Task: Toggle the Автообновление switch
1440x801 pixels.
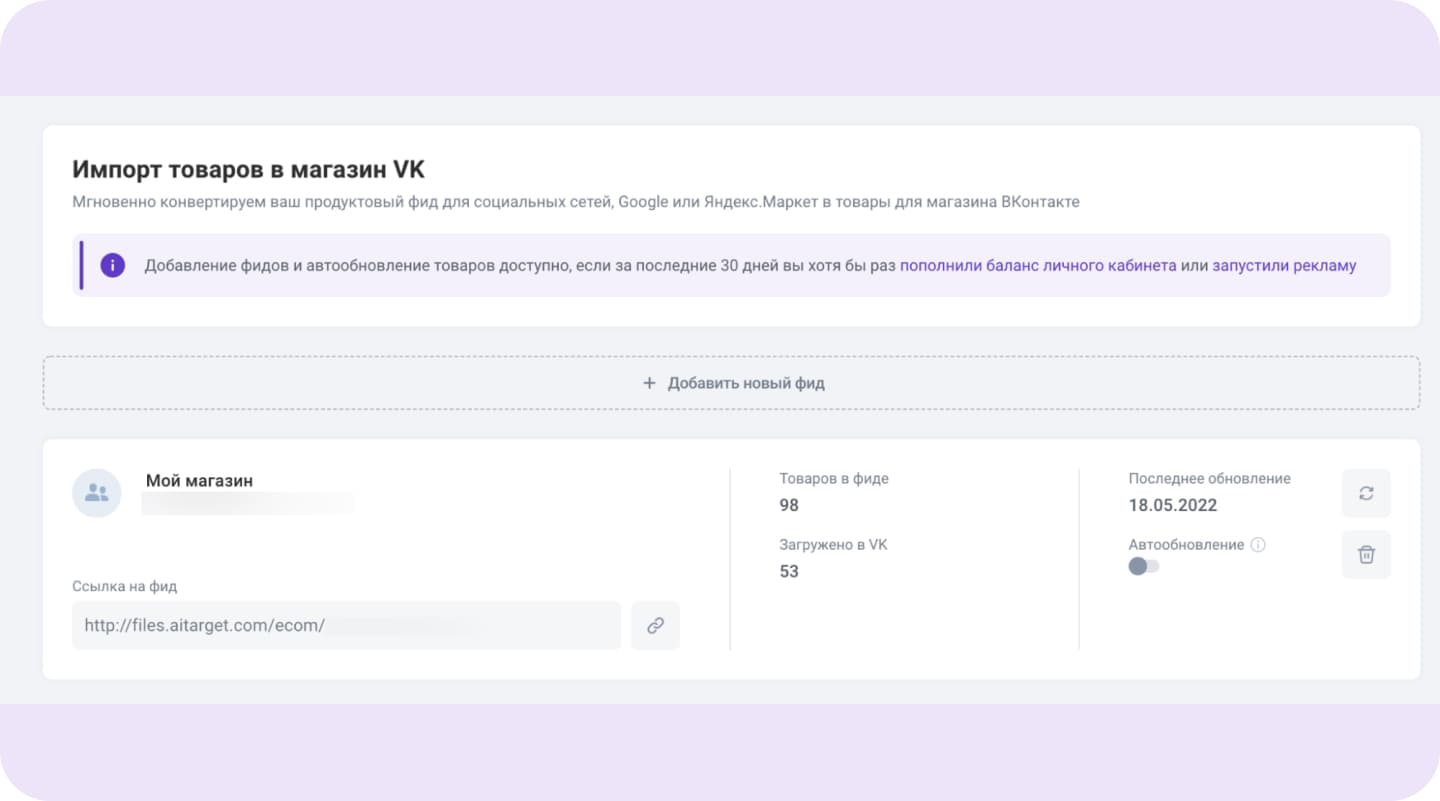Action: point(1143,566)
